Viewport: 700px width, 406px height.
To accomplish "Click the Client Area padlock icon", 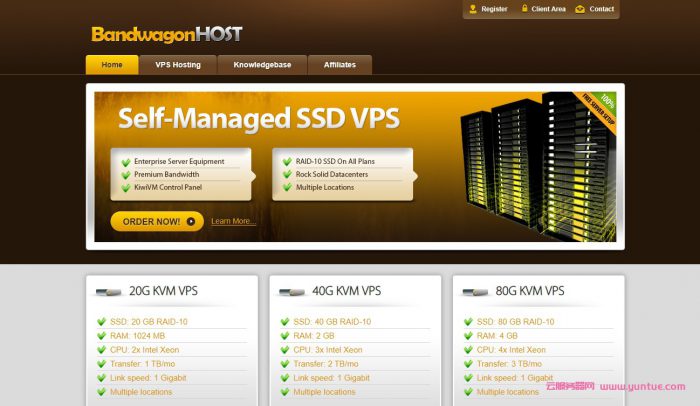I will tap(525, 8).
